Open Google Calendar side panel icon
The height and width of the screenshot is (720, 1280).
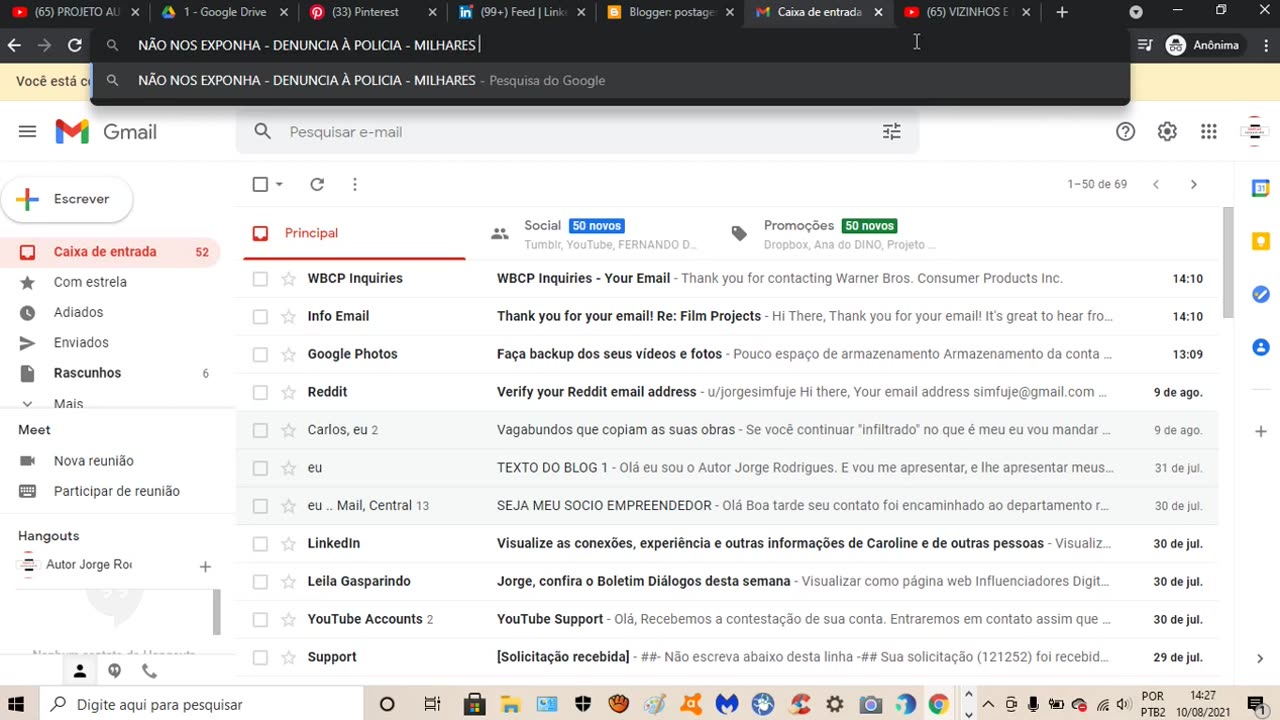click(x=1261, y=188)
